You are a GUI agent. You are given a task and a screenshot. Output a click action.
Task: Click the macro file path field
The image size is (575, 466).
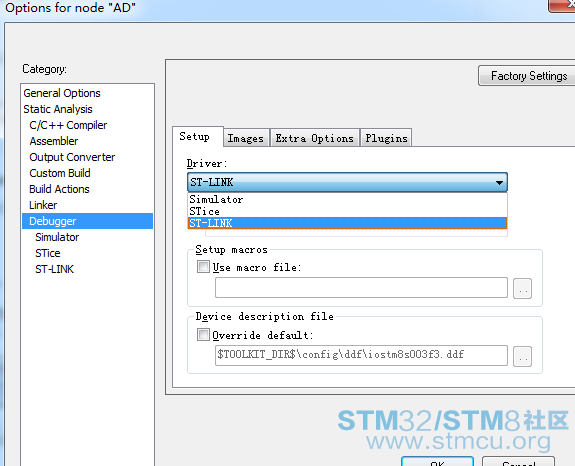click(x=361, y=288)
